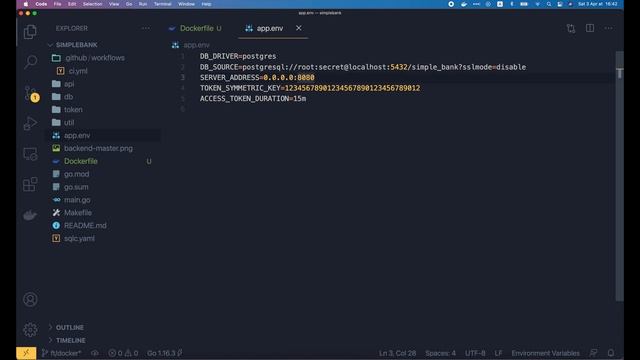Open backend-master.png file
The image size is (640, 360).
98,148
